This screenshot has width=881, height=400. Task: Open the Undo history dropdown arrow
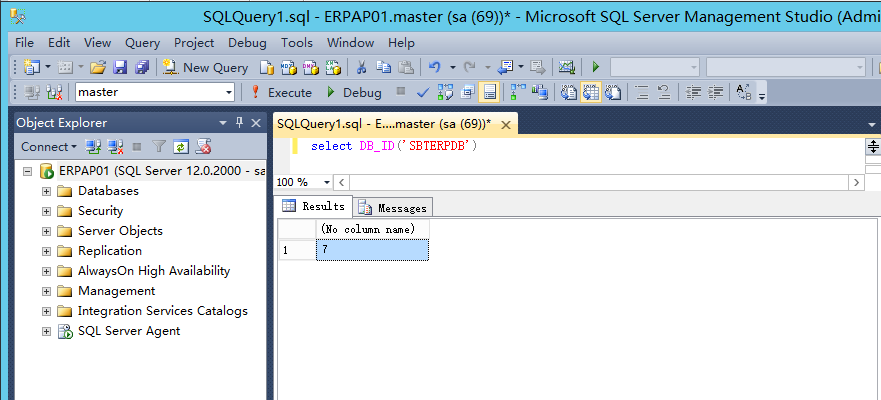click(453, 67)
